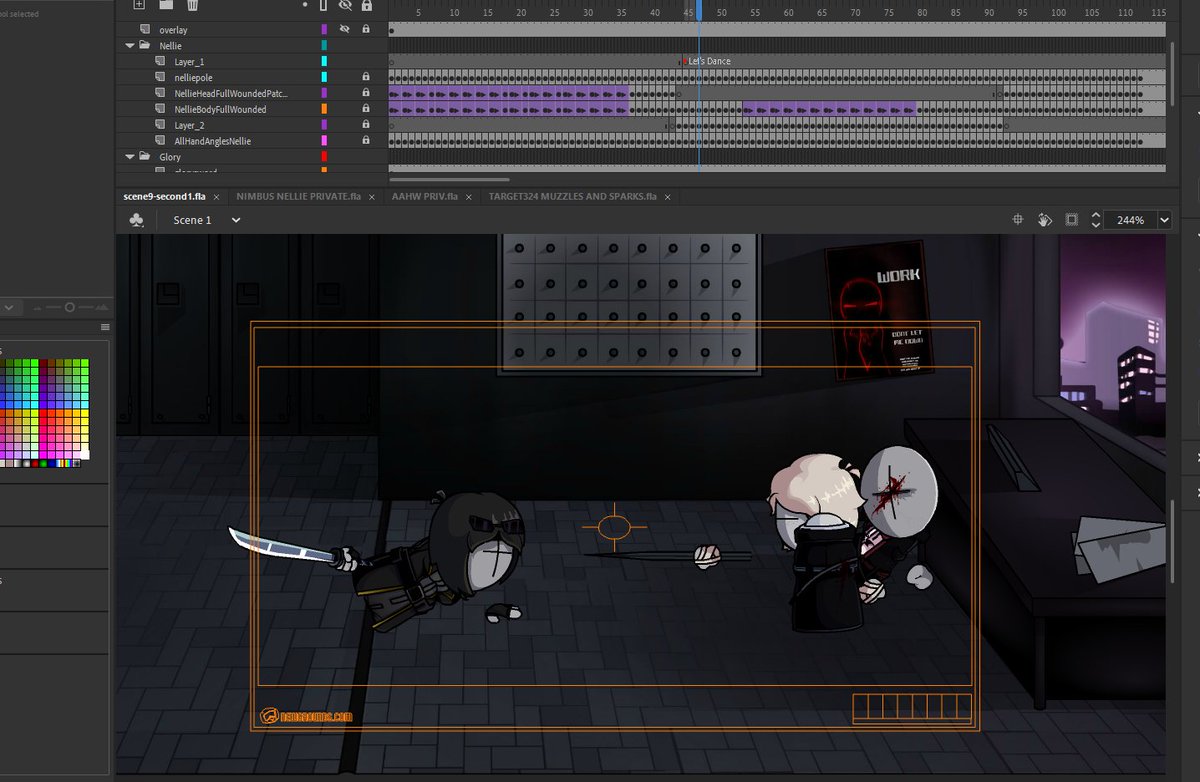Select the Layer_2 layer
Image resolution: width=1200 pixels, height=782 pixels.
point(189,125)
